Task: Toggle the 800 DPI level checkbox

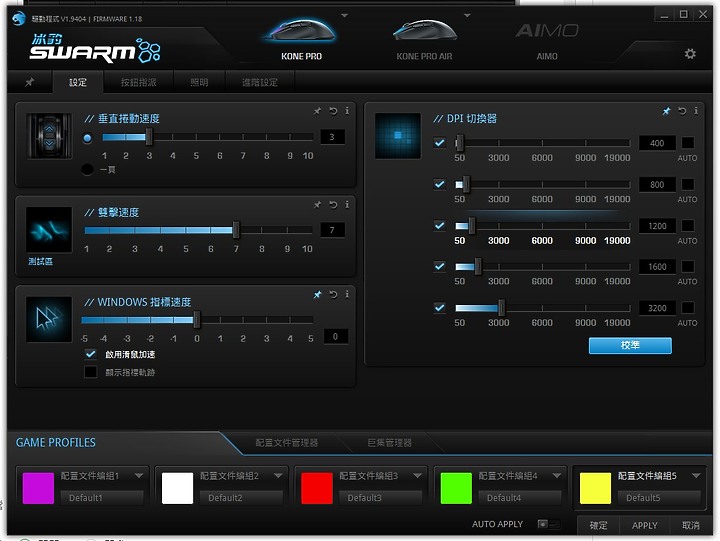Action: coord(439,184)
